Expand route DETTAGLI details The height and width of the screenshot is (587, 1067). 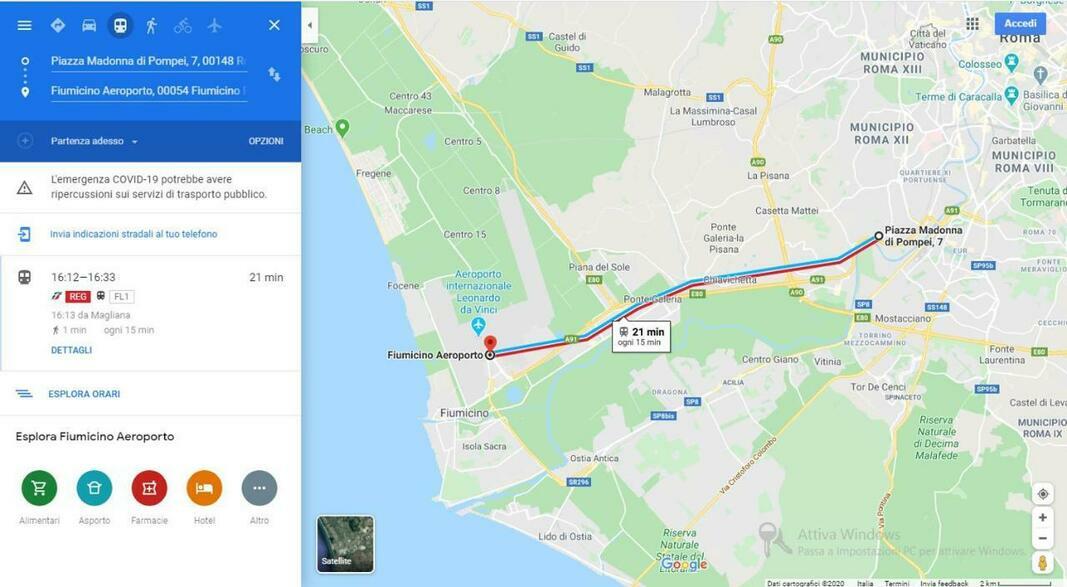coord(71,350)
